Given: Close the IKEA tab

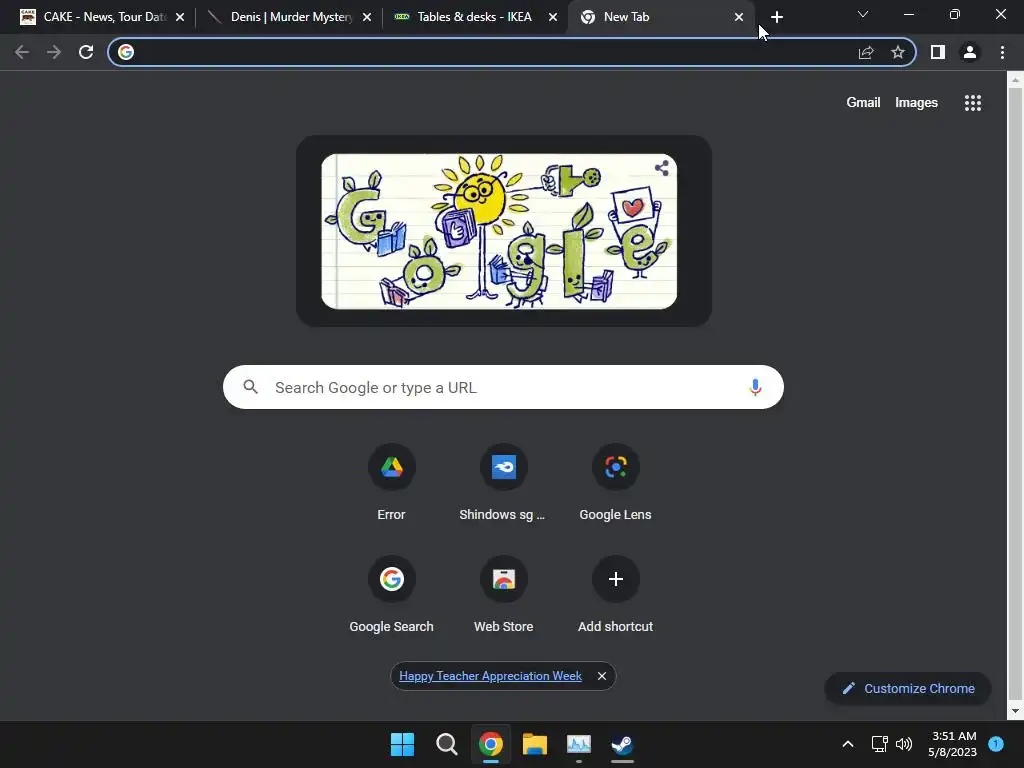Looking at the screenshot, I should [553, 17].
